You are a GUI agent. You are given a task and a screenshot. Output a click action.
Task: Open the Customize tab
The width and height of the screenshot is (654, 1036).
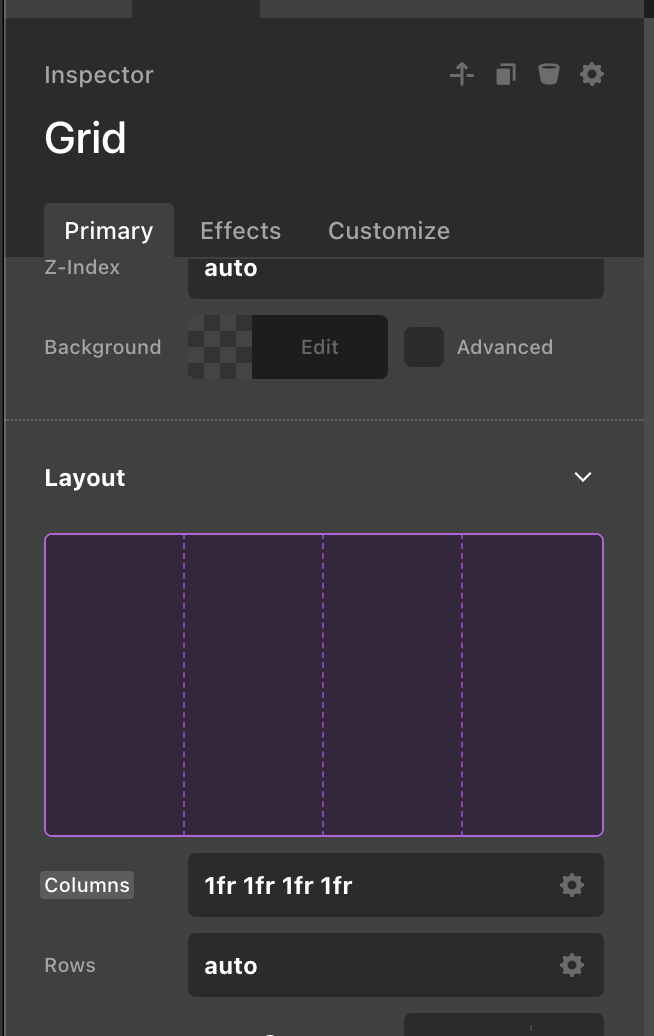pos(389,231)
